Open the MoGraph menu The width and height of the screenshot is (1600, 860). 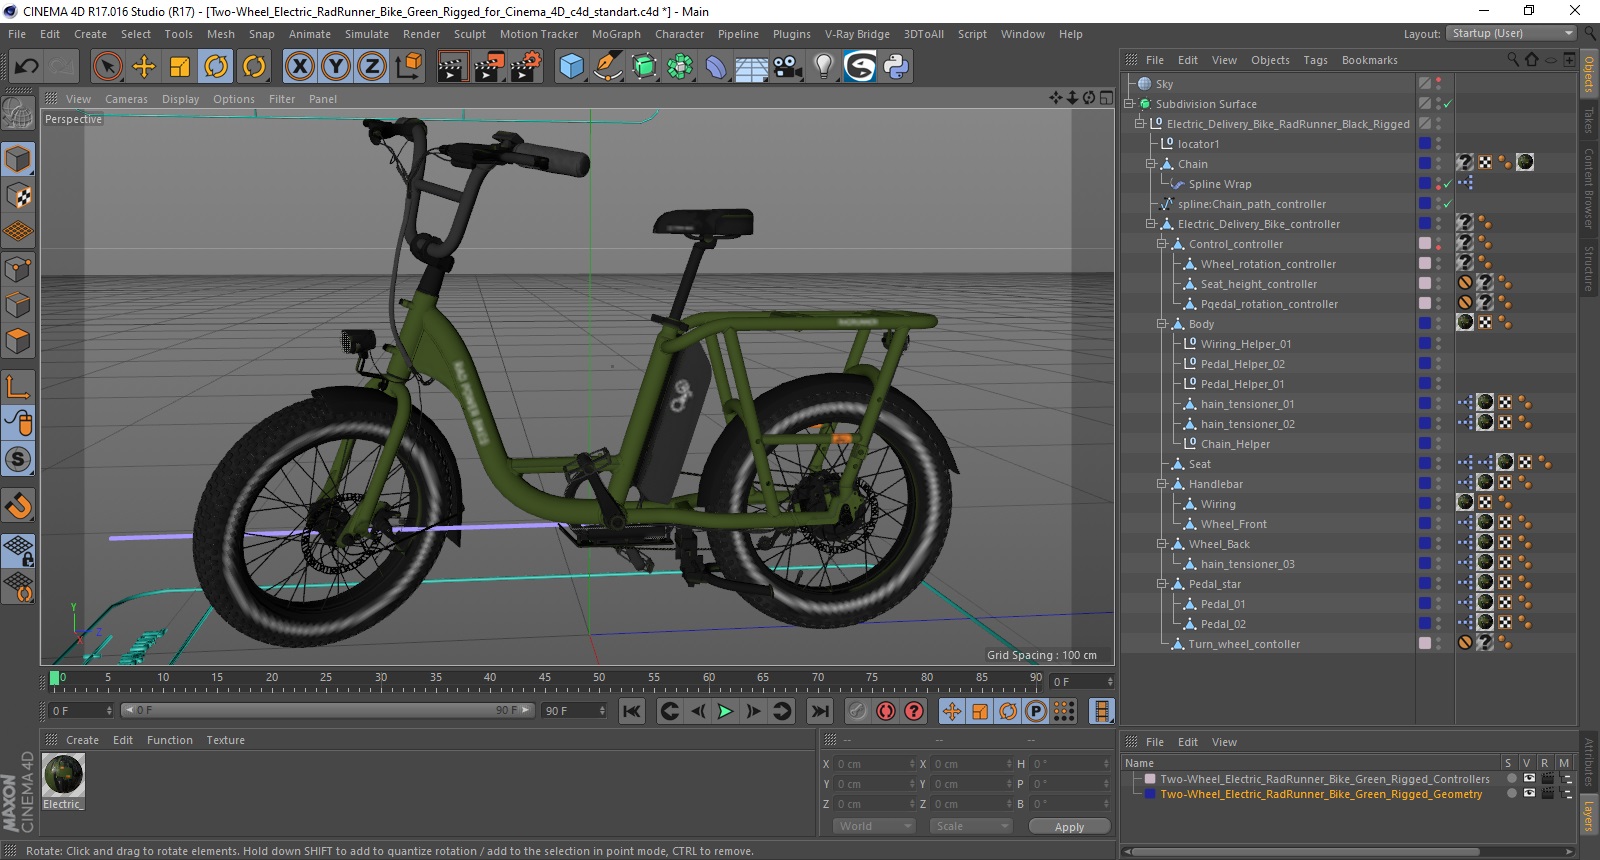click(x=615, y=34)
